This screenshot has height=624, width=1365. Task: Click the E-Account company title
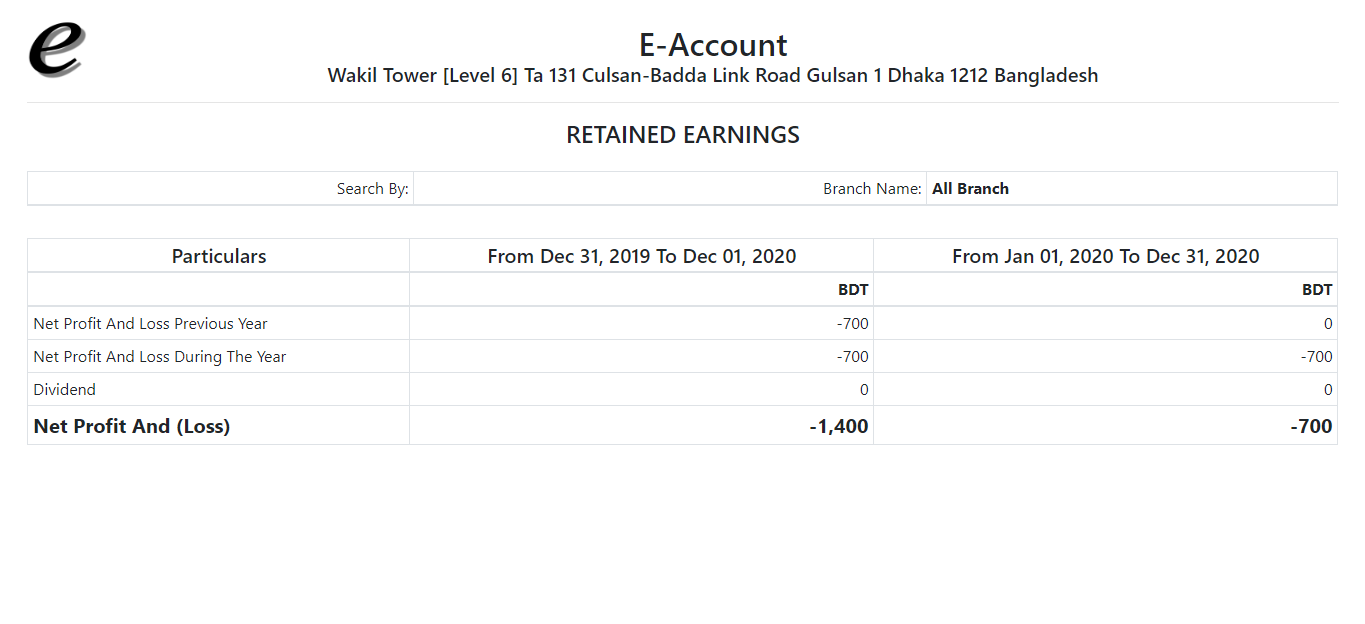pyautogui.click(x=712, y=45)
